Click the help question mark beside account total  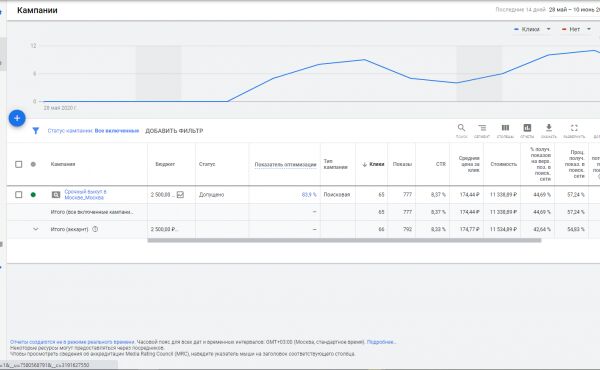coord(95,229)
